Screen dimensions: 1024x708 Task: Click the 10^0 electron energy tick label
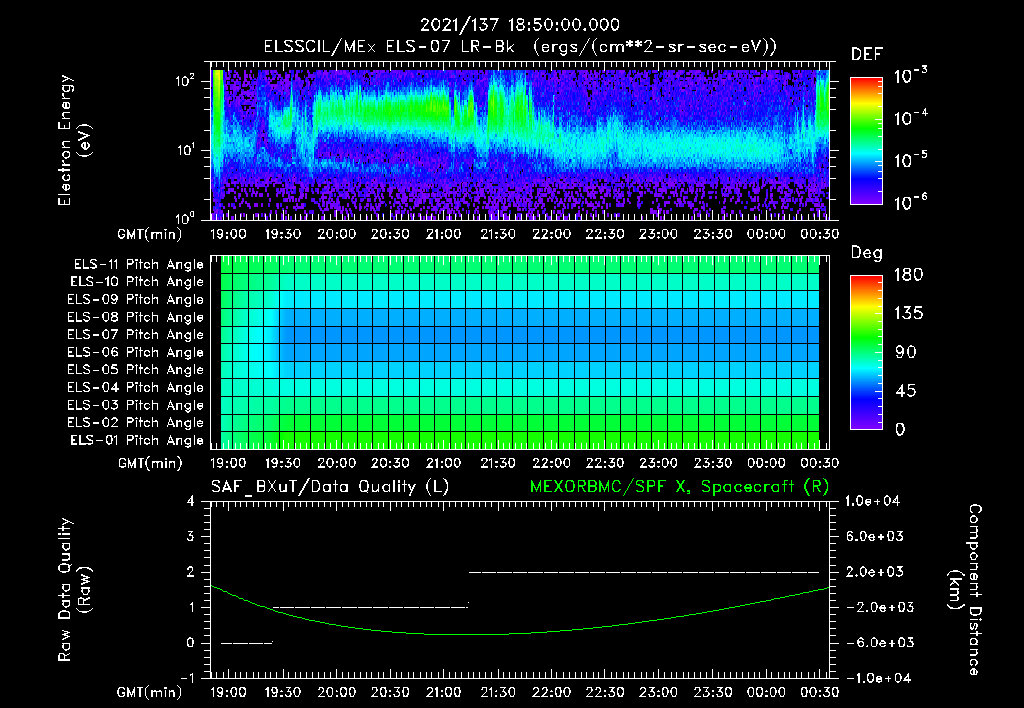pyautogui.click(x=186, y=217)
